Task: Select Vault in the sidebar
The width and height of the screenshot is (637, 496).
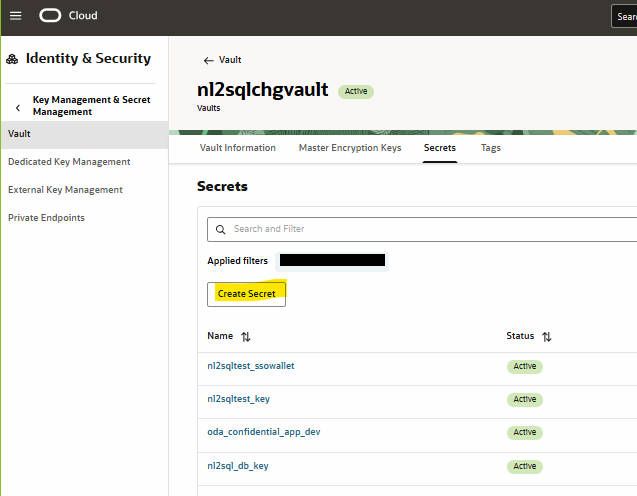Action: pos(84,134)
